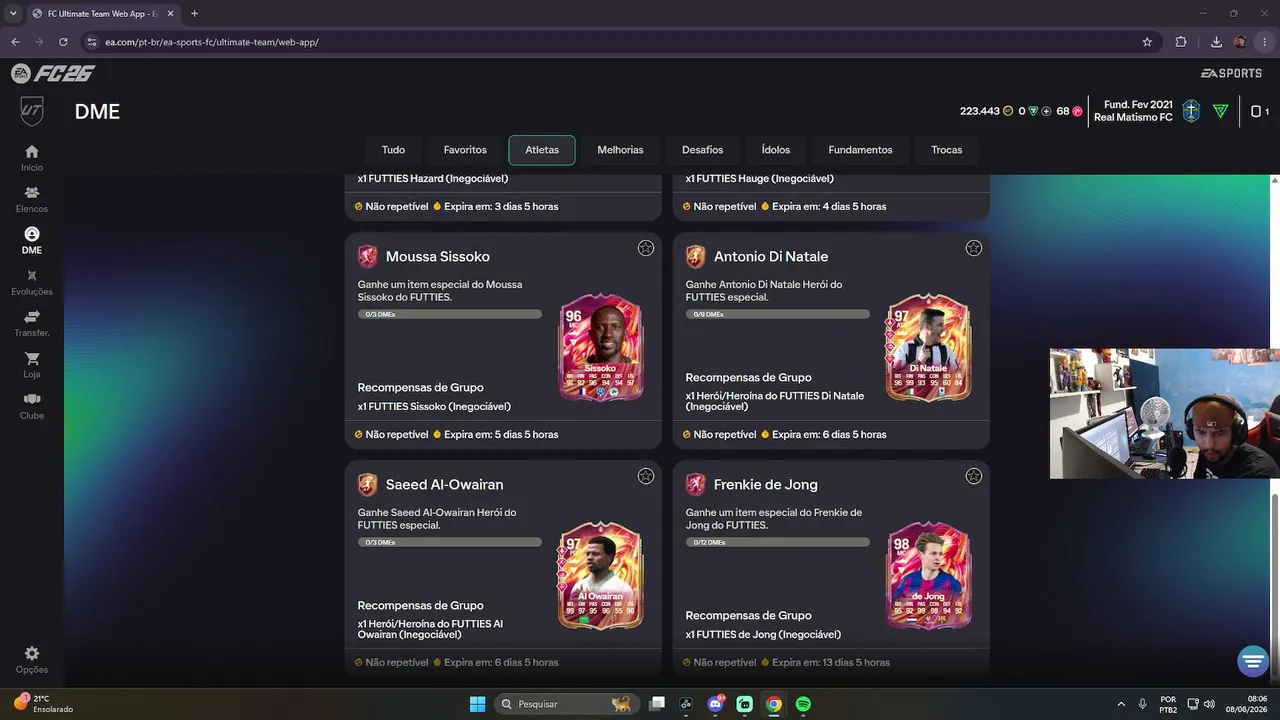Click the 'x1 FUTTIES Hazard (Inegociável)' reward text
This screenshot has height=720, width=1280.
[433, 179]
